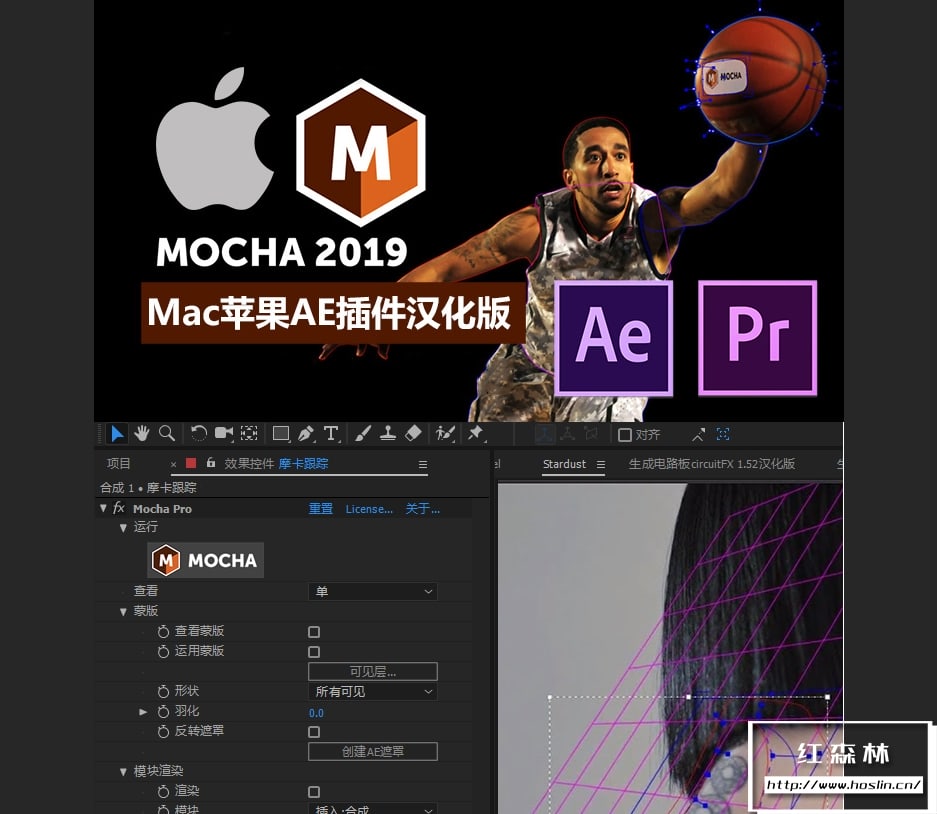Viewport: 937px width, 814px height.
Task: Select the Clone Stamp tool
Action: tap(388, 433)
